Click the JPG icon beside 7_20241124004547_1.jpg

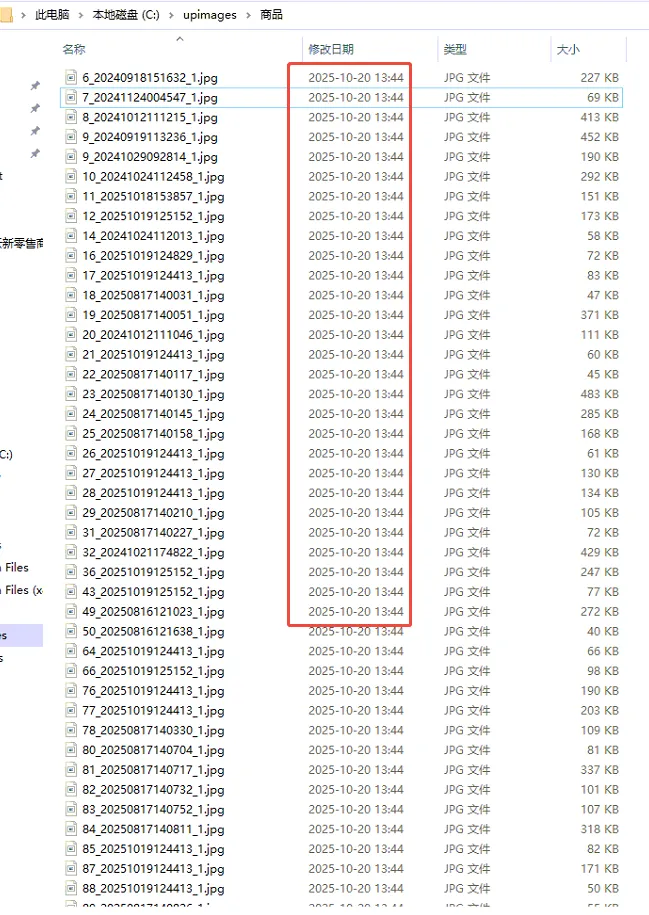[x=71, y=97]
